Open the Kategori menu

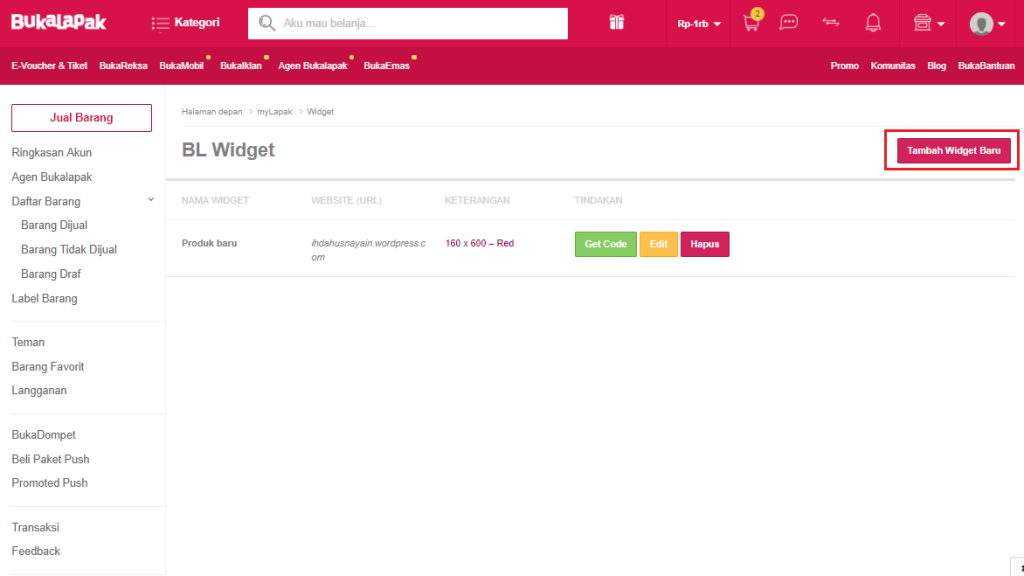click(185, 23)
